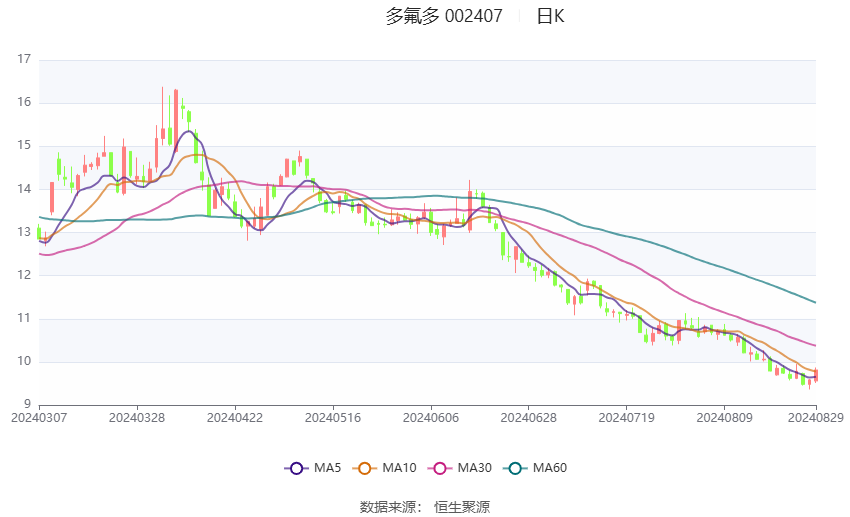Click the x-axis date label 20240328

coord(137,418)
